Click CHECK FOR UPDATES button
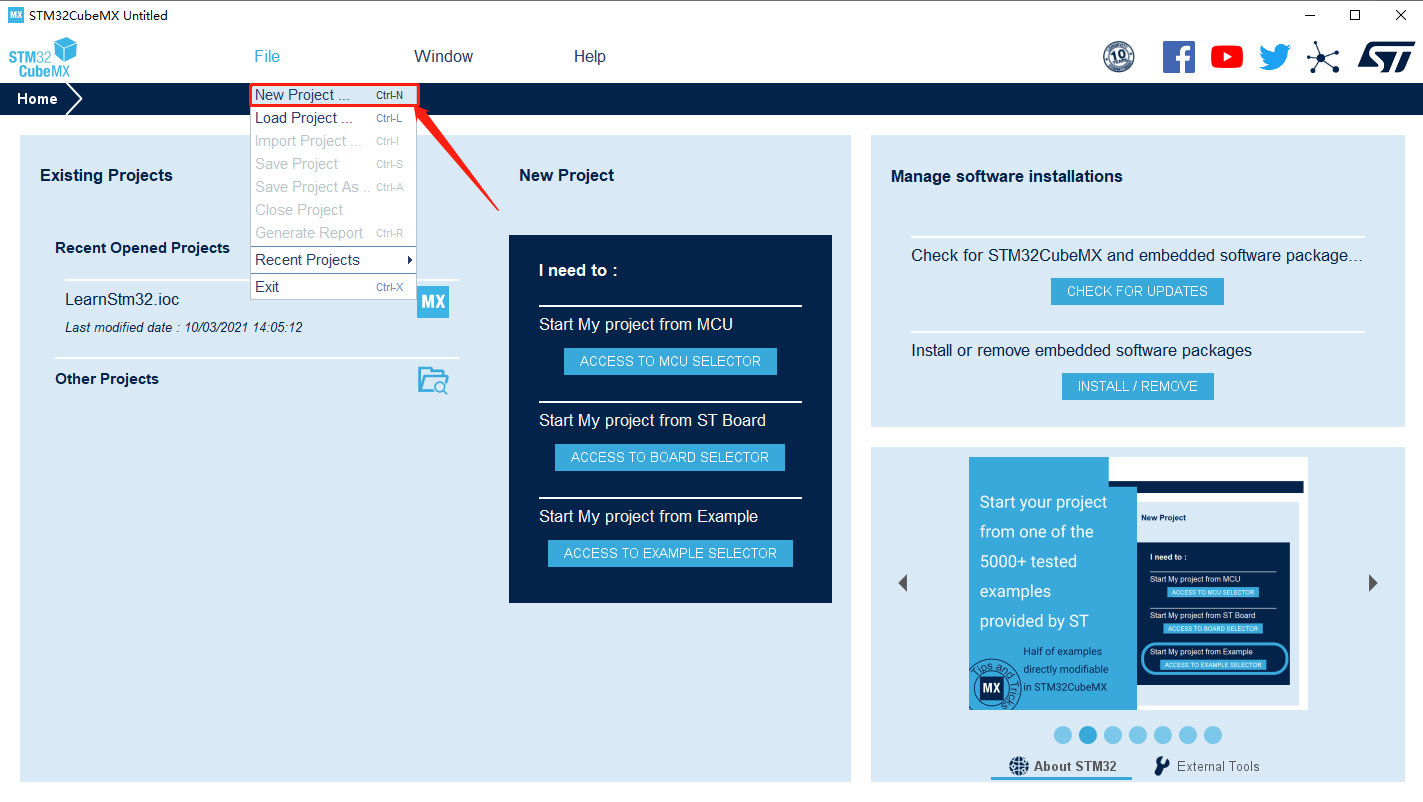This screenshot has height=802, width=1423. click(x=1137, y=291)
